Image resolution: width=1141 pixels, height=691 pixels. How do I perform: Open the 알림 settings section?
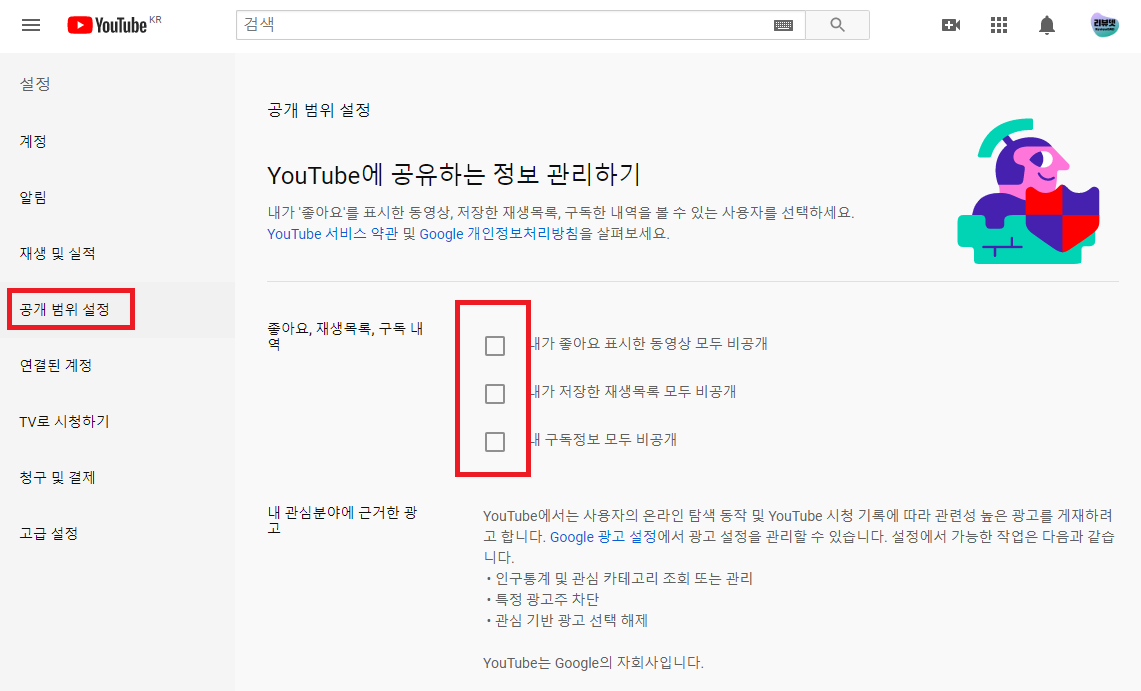33,197
